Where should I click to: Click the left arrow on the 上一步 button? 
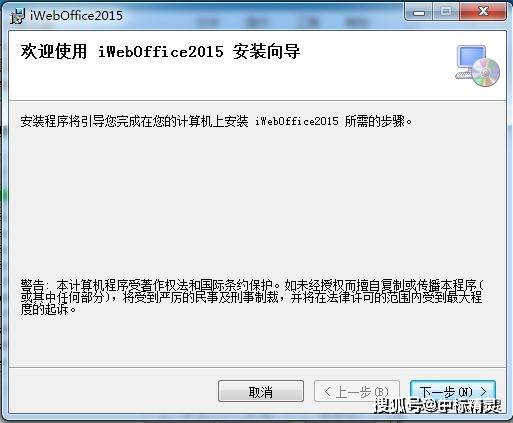pos(328,391)
